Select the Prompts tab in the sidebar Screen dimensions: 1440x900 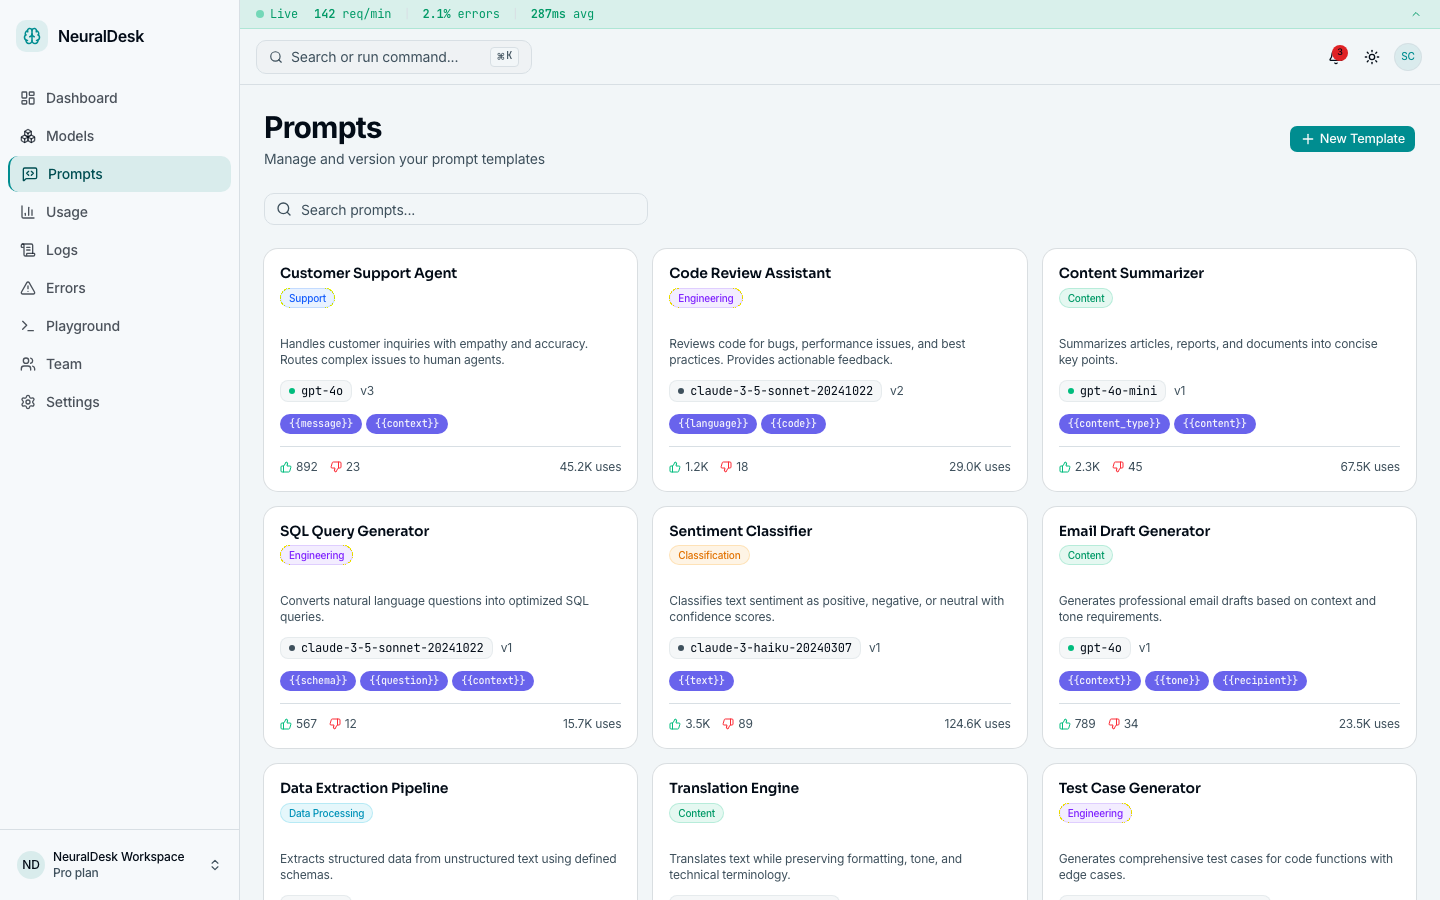pyautogui.click(x=76, y=173)
